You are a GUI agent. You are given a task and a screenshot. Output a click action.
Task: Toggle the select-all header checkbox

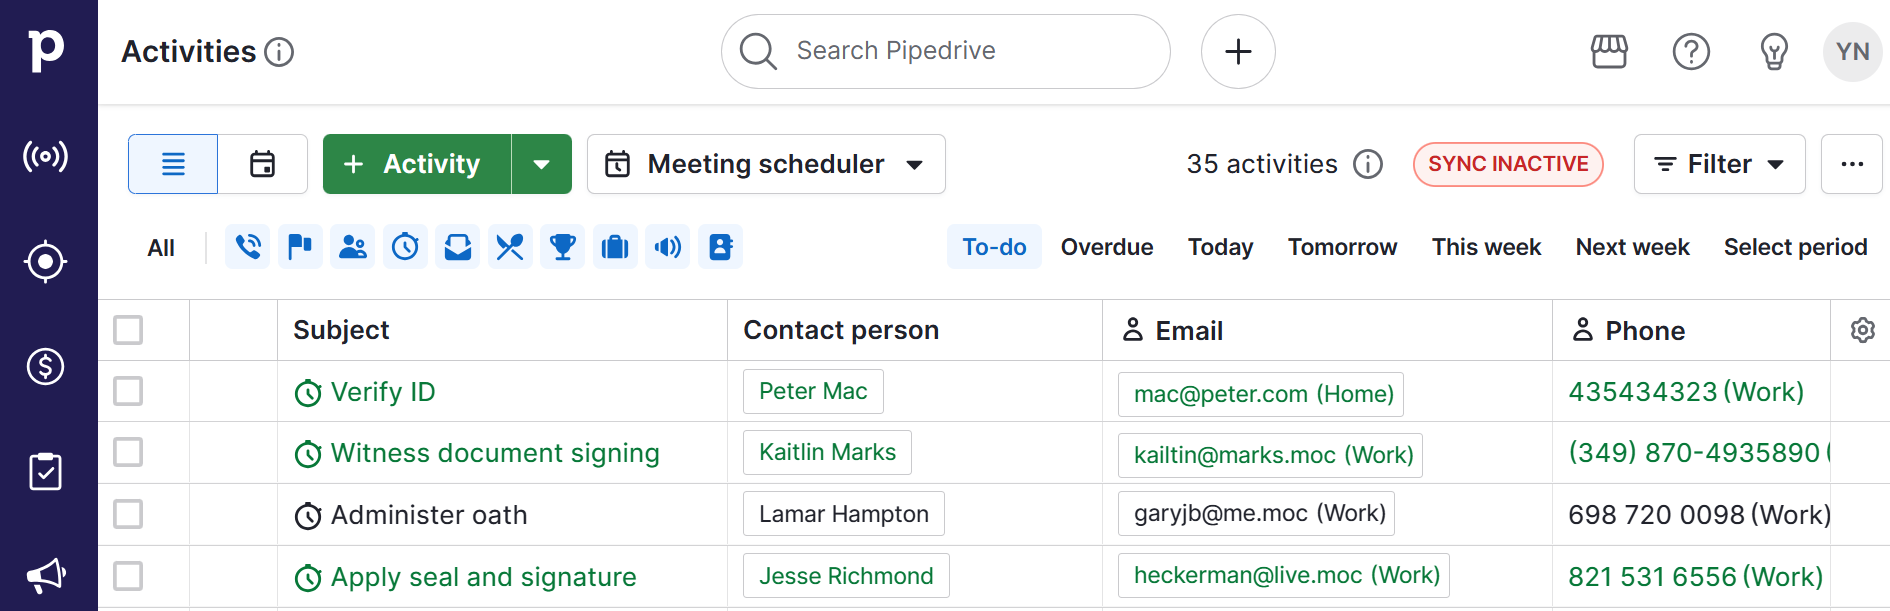click(128, 330)
